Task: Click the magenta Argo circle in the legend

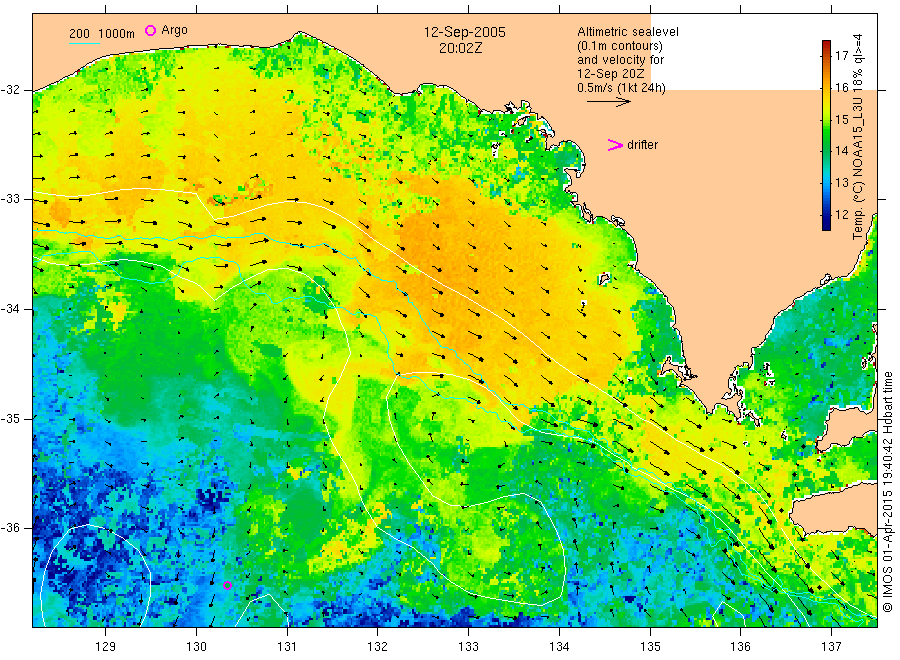Action: click(150, 30)
